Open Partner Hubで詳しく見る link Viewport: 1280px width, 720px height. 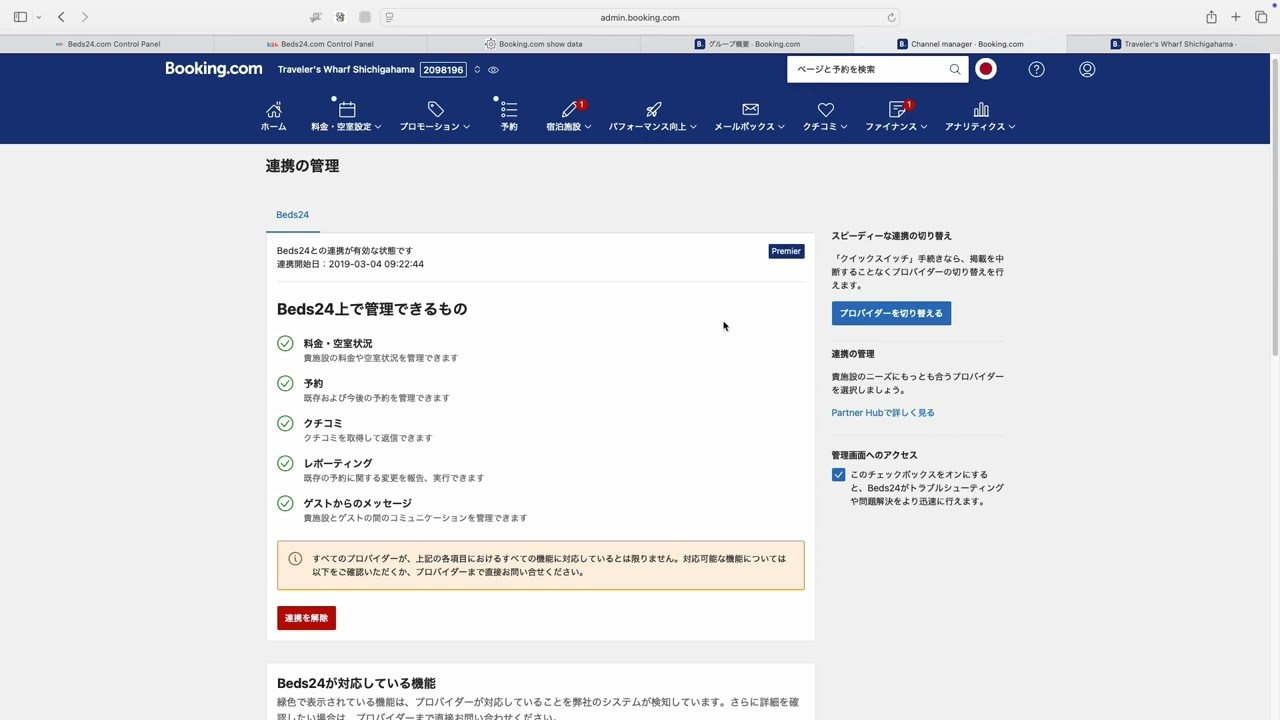pyautogui.click(x=883, y=412)
